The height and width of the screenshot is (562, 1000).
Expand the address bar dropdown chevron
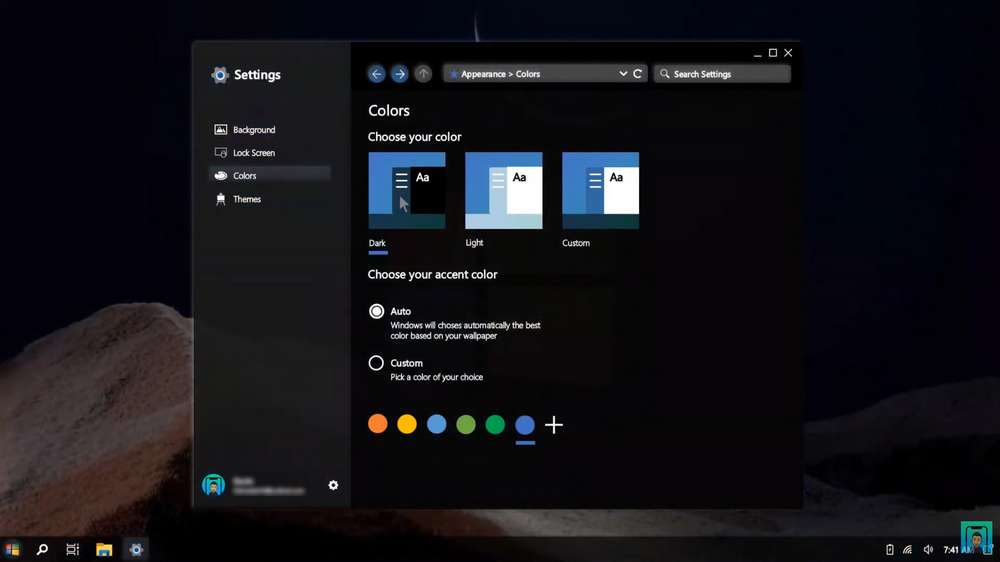coord(623,74)
